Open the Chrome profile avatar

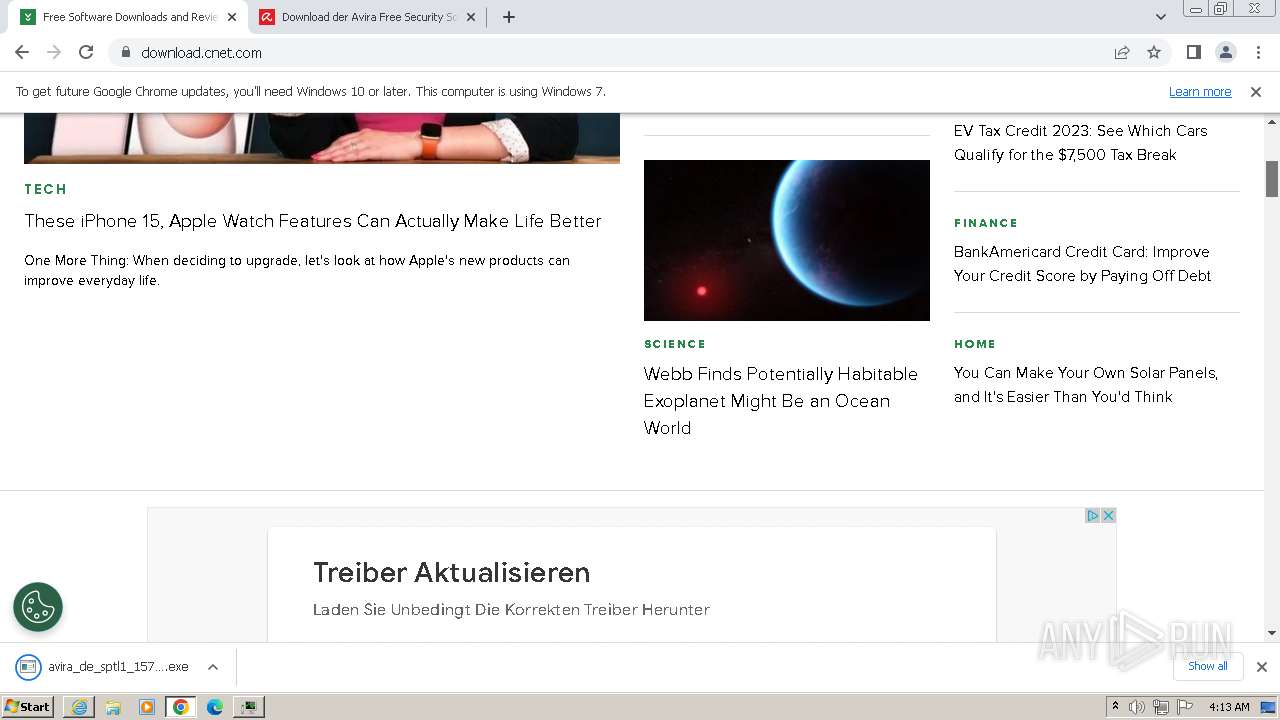1225,52
